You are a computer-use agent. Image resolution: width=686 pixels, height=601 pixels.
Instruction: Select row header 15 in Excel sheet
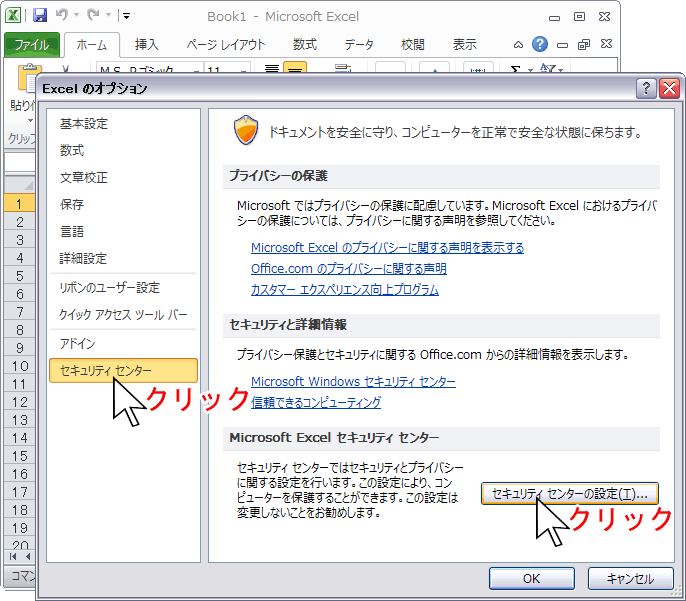(x=19, y=456)
